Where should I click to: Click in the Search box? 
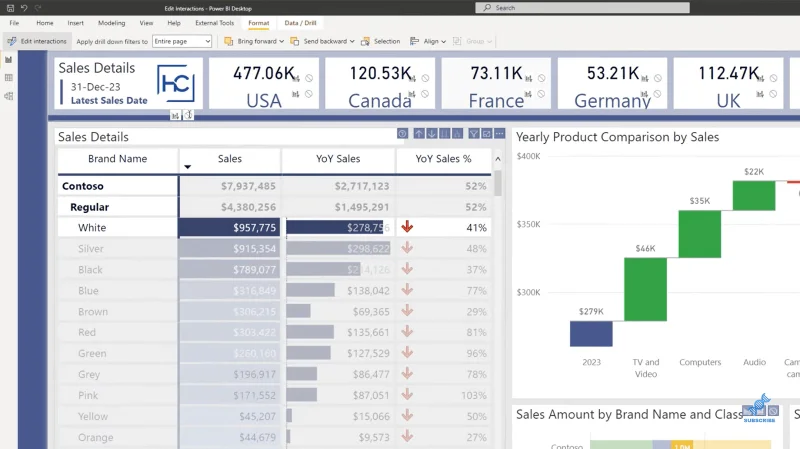[x=583, y=8]
